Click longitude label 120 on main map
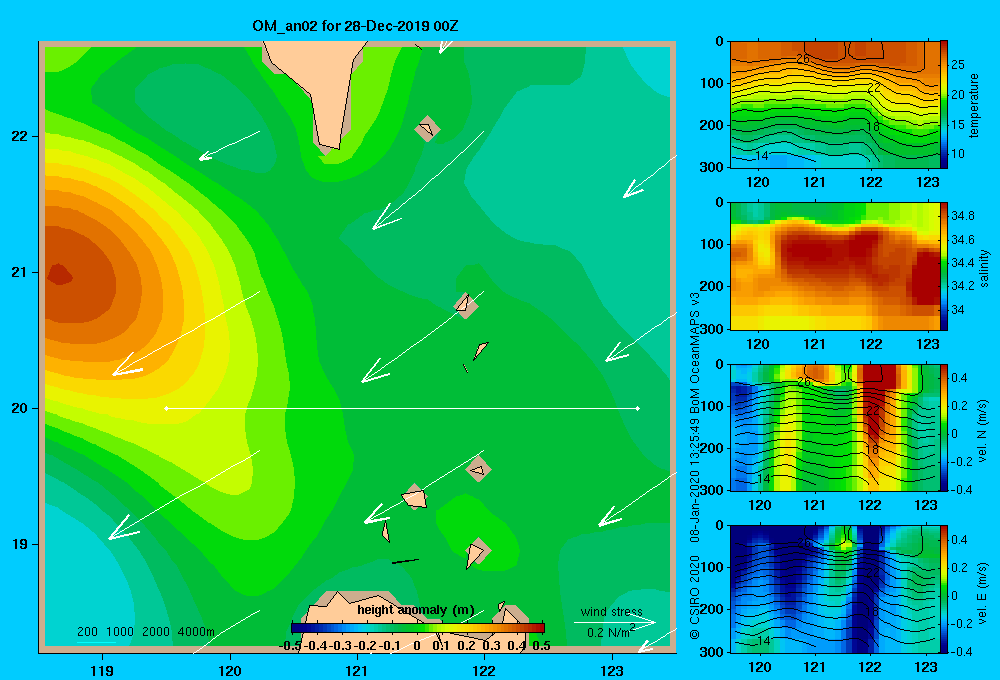 pyautogui.click(x=230, y=670)
